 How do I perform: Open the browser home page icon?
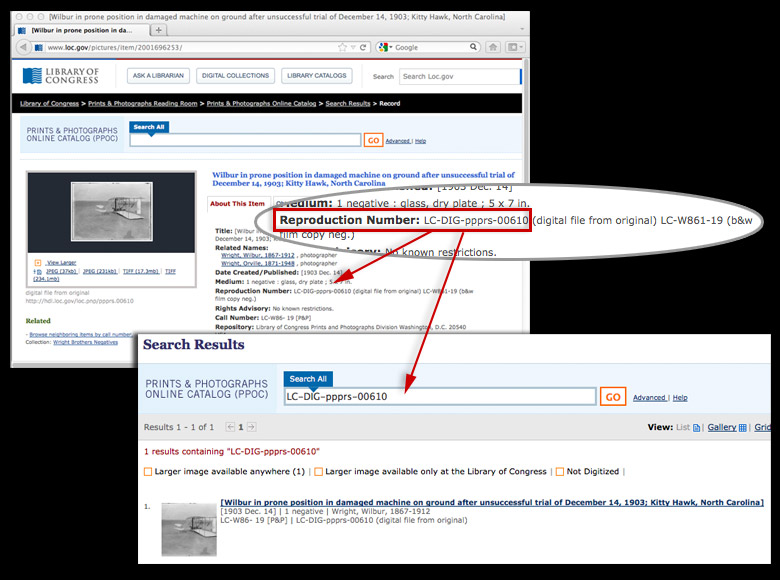(x=493, y=47)
